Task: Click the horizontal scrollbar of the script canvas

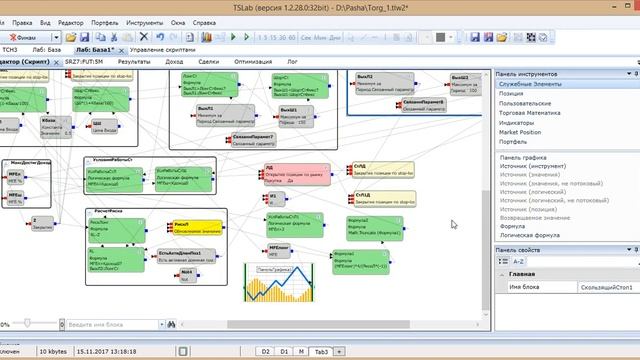Action: coord(318,324)
